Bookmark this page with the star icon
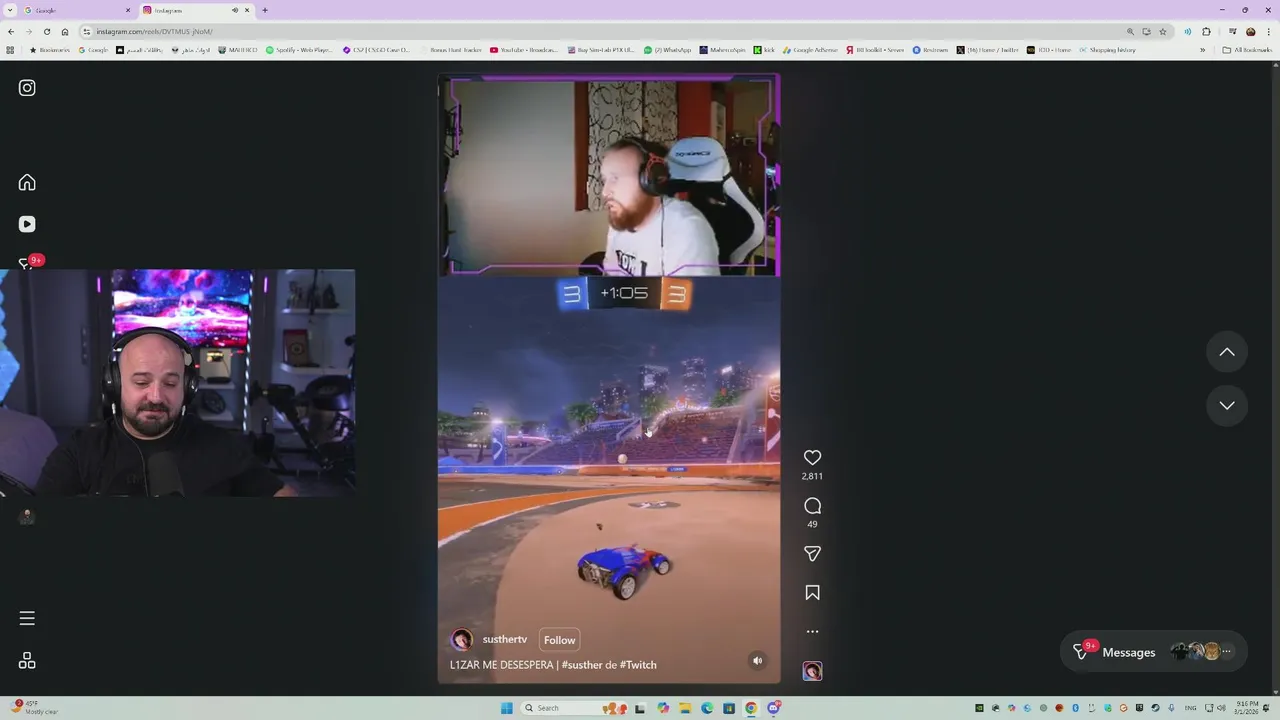 (1163, 32)
